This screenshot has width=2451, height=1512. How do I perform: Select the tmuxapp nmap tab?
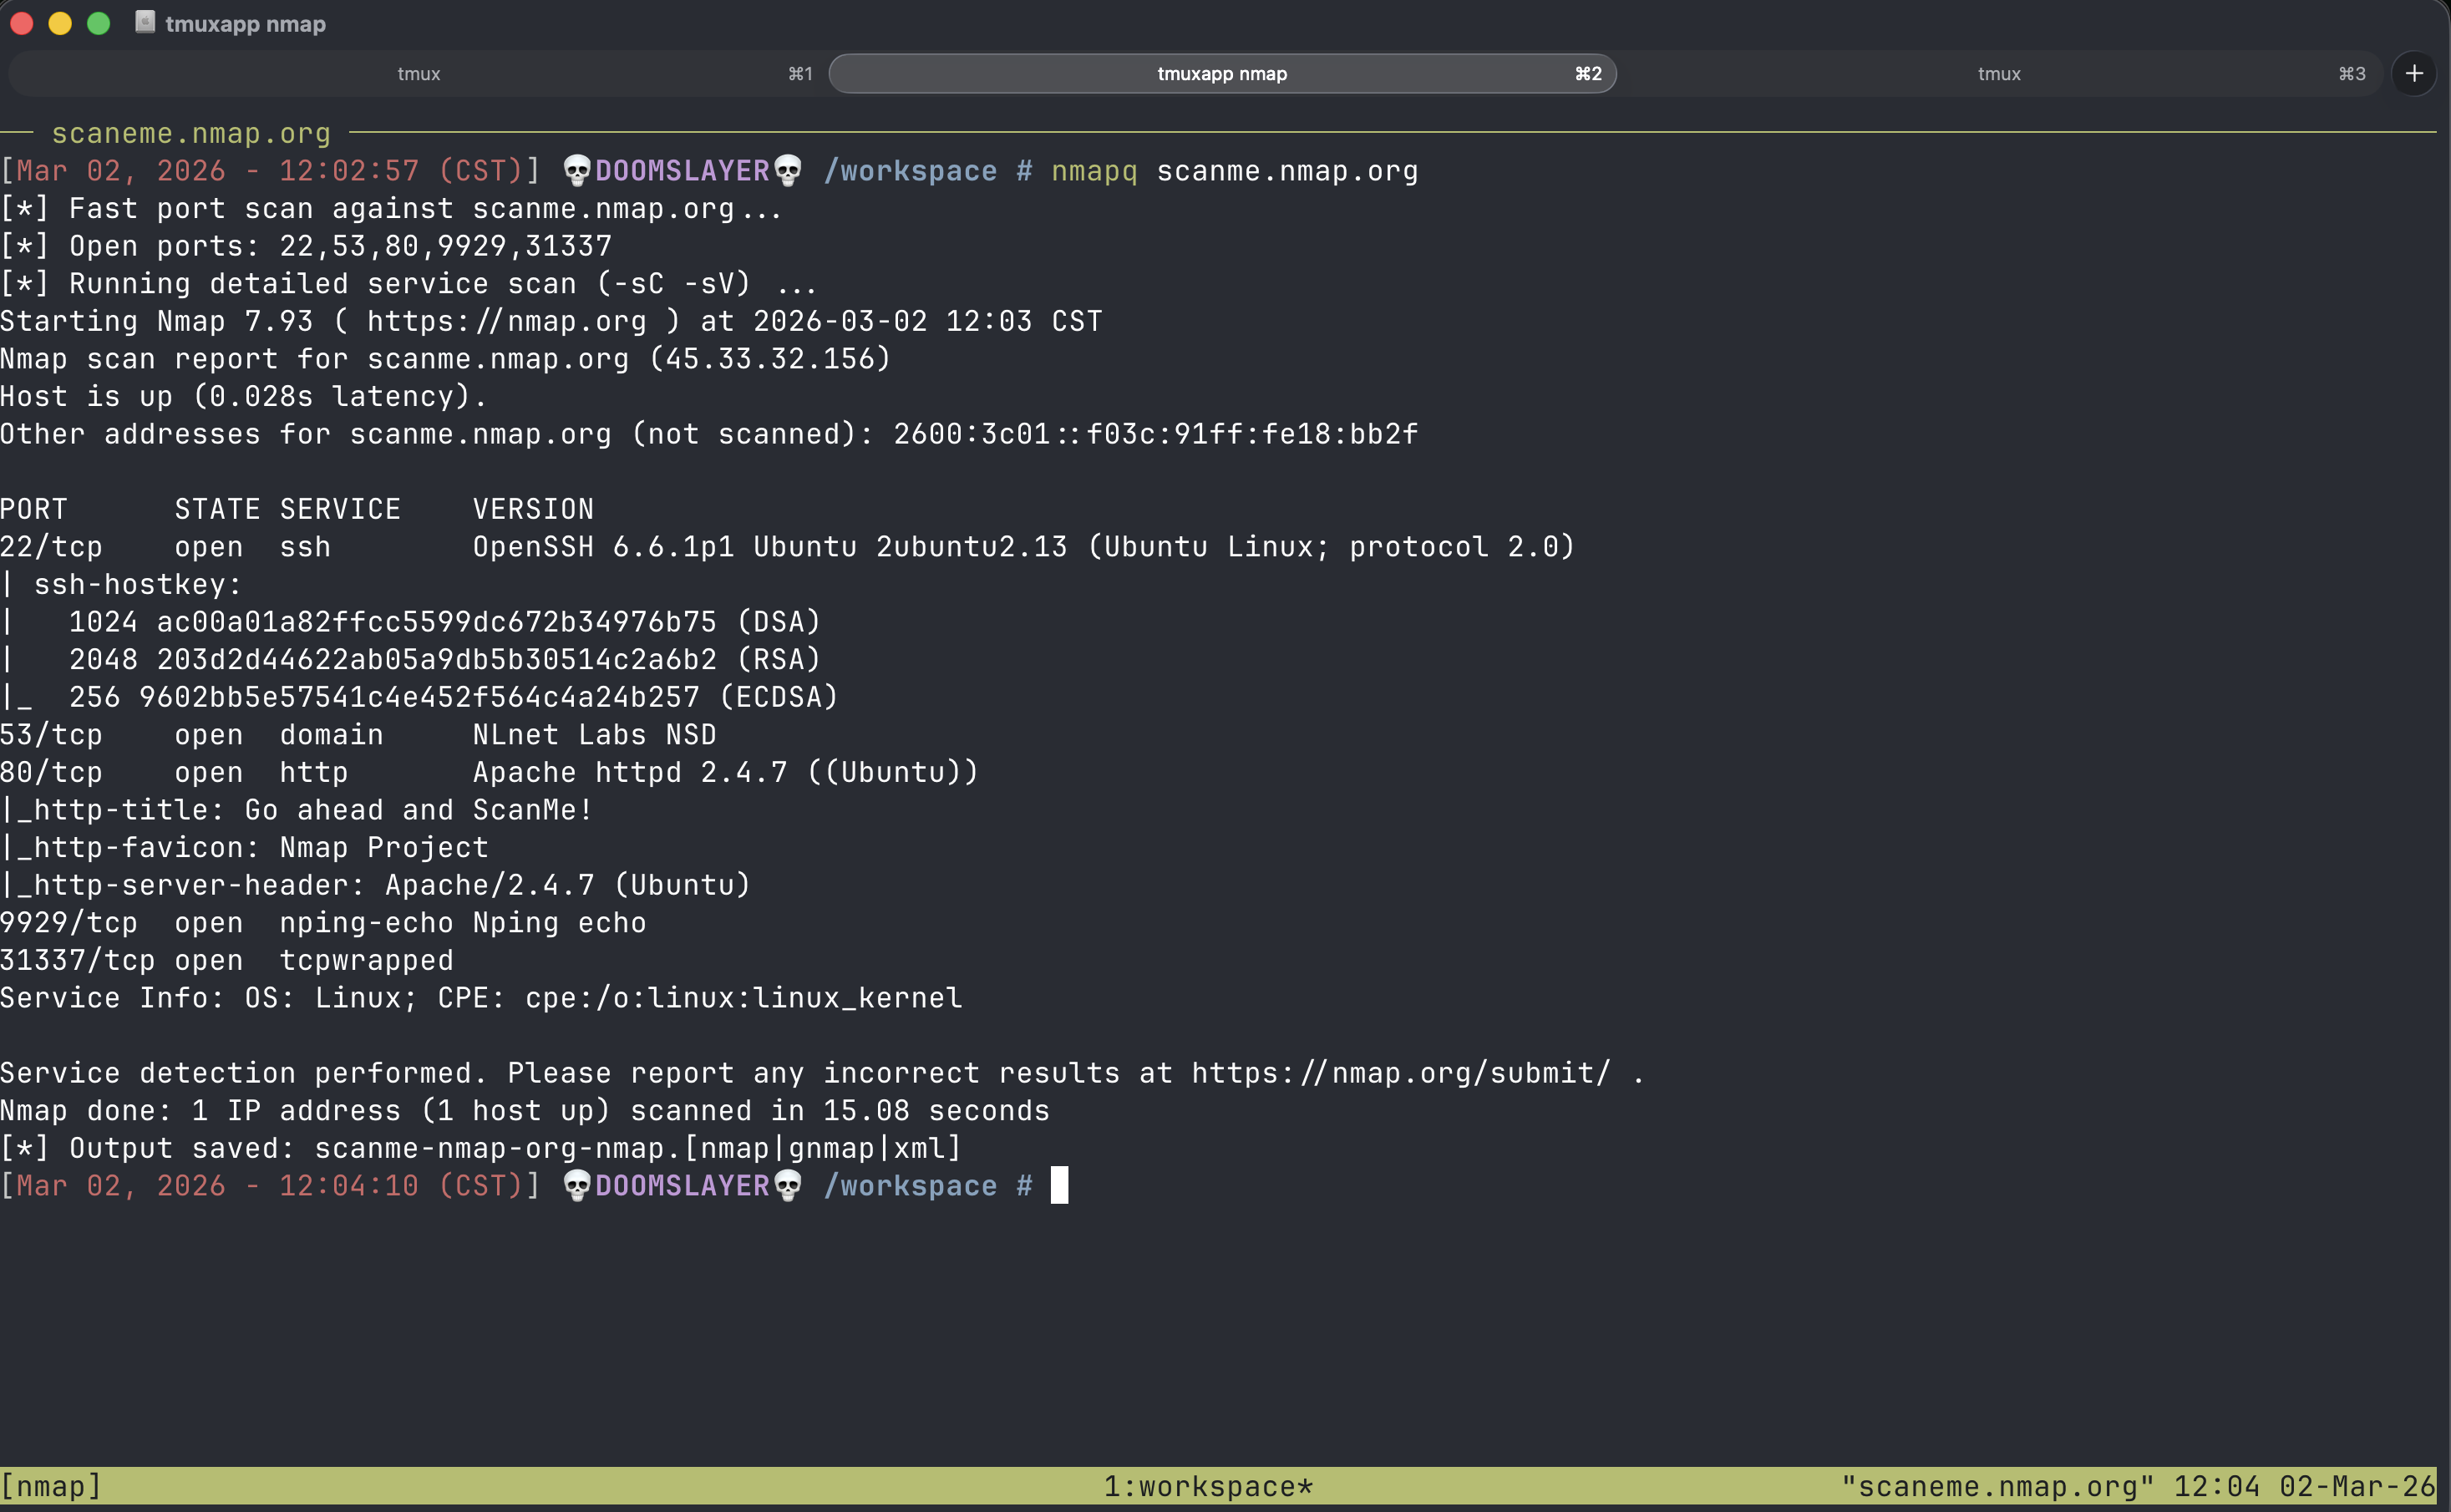tap(1222, 73)
